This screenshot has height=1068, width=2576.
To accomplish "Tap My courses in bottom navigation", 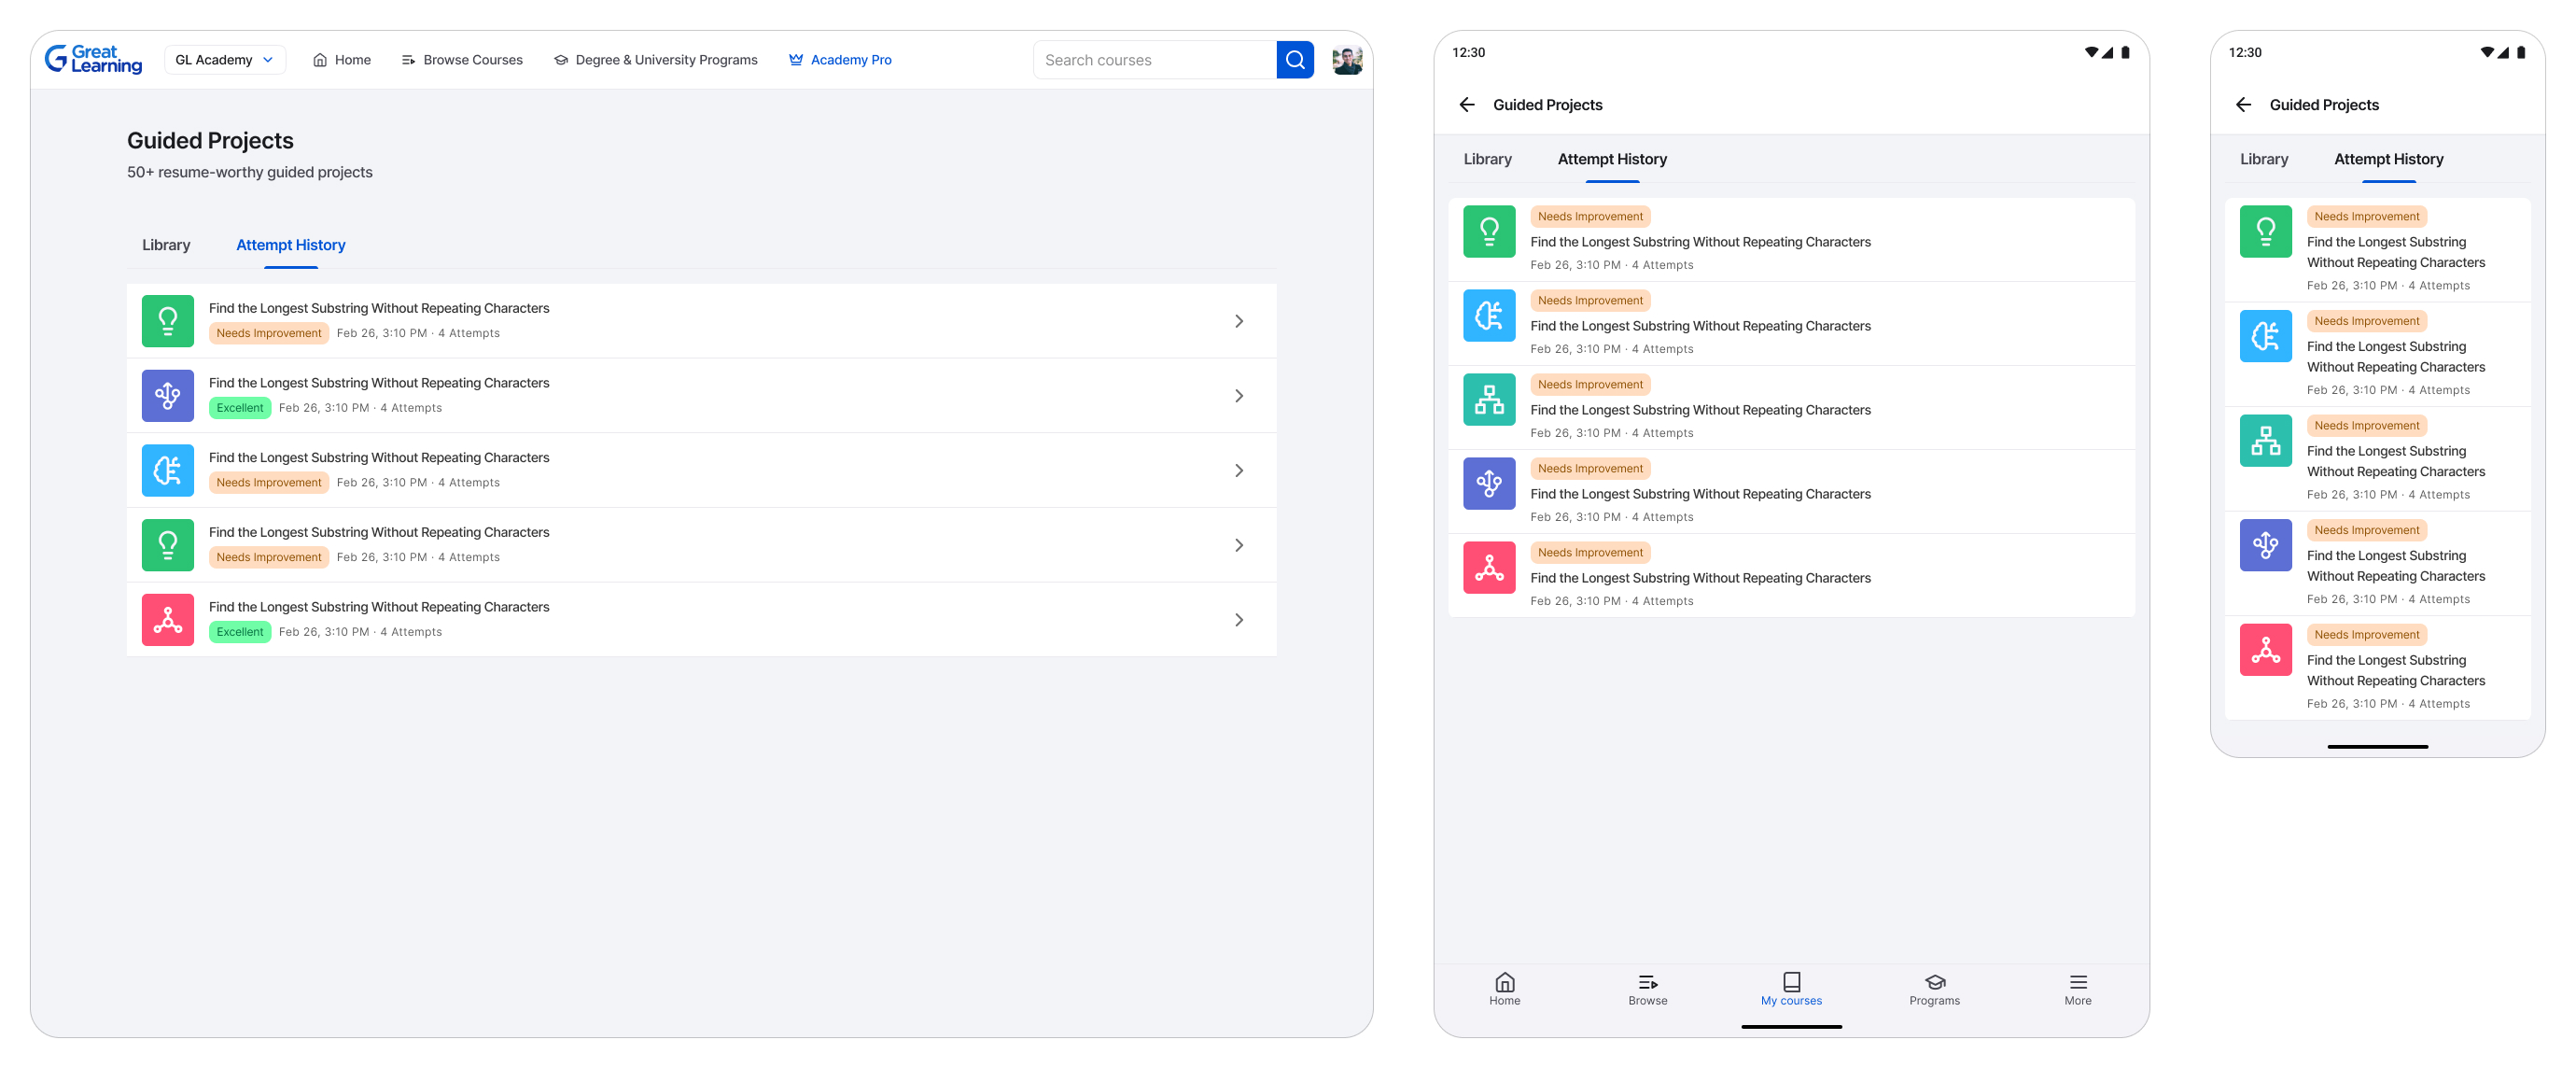I will tap(1791, 988).
